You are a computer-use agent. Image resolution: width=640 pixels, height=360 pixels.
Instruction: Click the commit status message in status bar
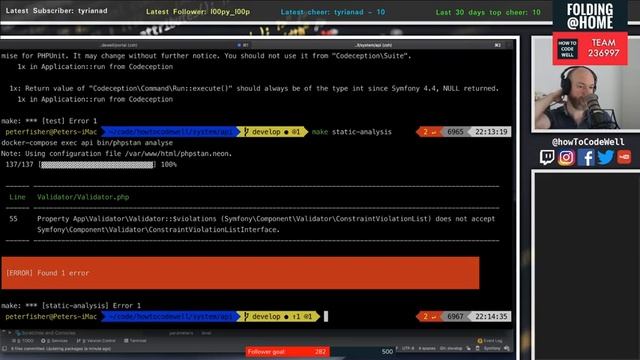[x=60, y=349]
